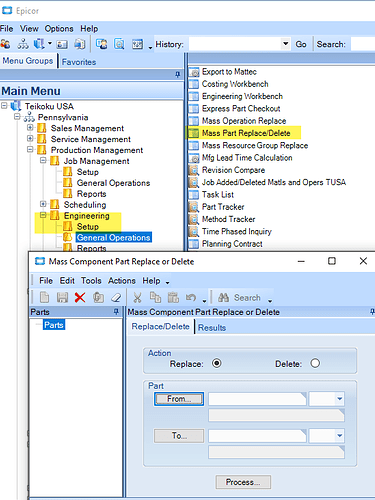This screenshot has height=500, width=375.
Task: Select the Replace/Delete tab
Action: 160,327
